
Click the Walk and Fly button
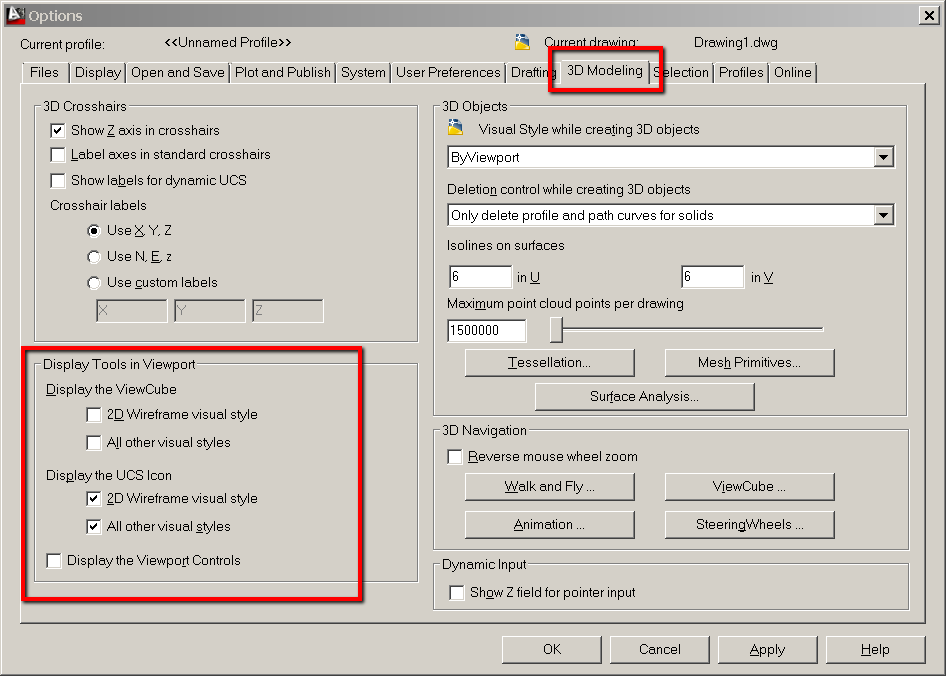point(549,487)
